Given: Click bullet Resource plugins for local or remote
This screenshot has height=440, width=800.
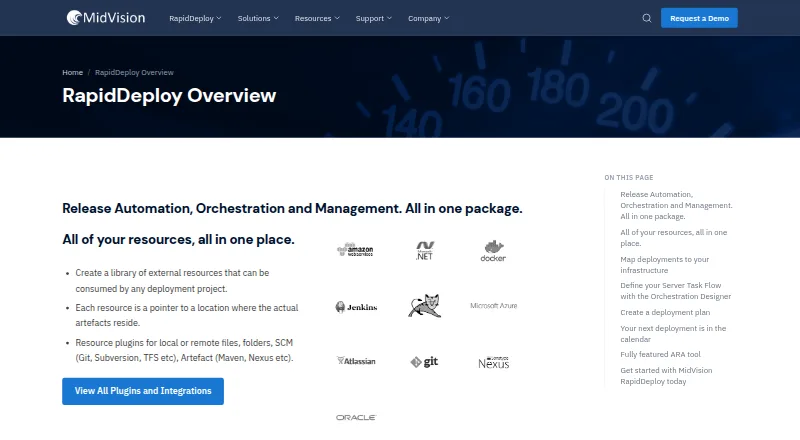Looking at the screenshot, I should [x=184, y=350].
